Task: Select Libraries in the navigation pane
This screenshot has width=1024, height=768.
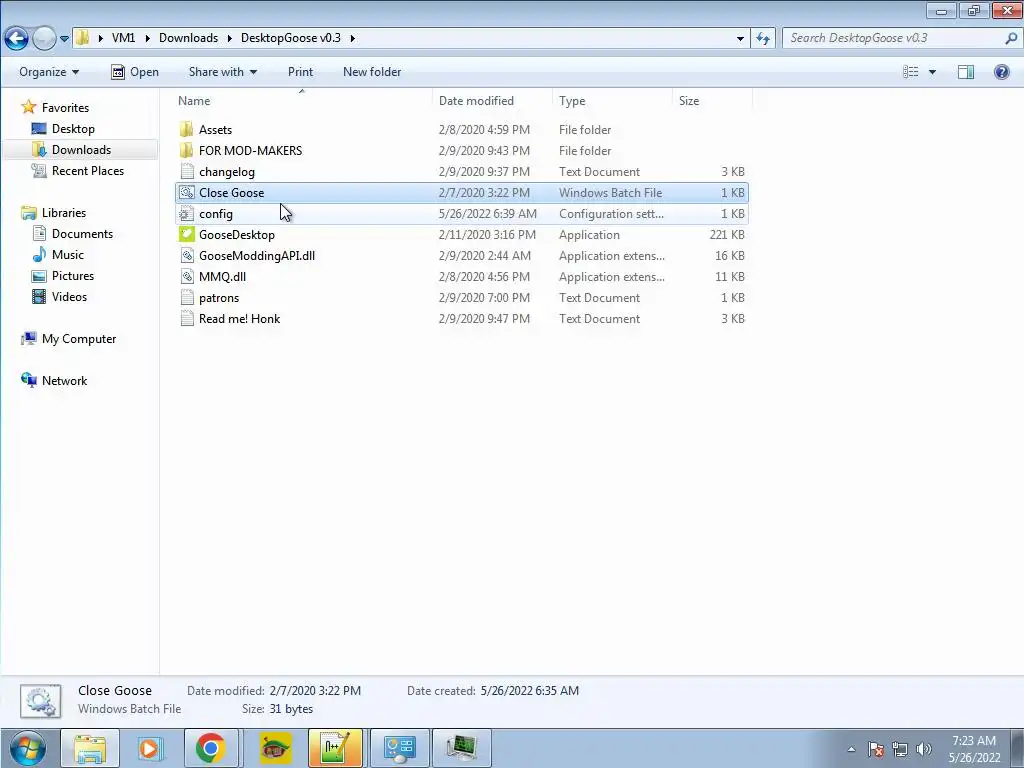Action: 63,213
